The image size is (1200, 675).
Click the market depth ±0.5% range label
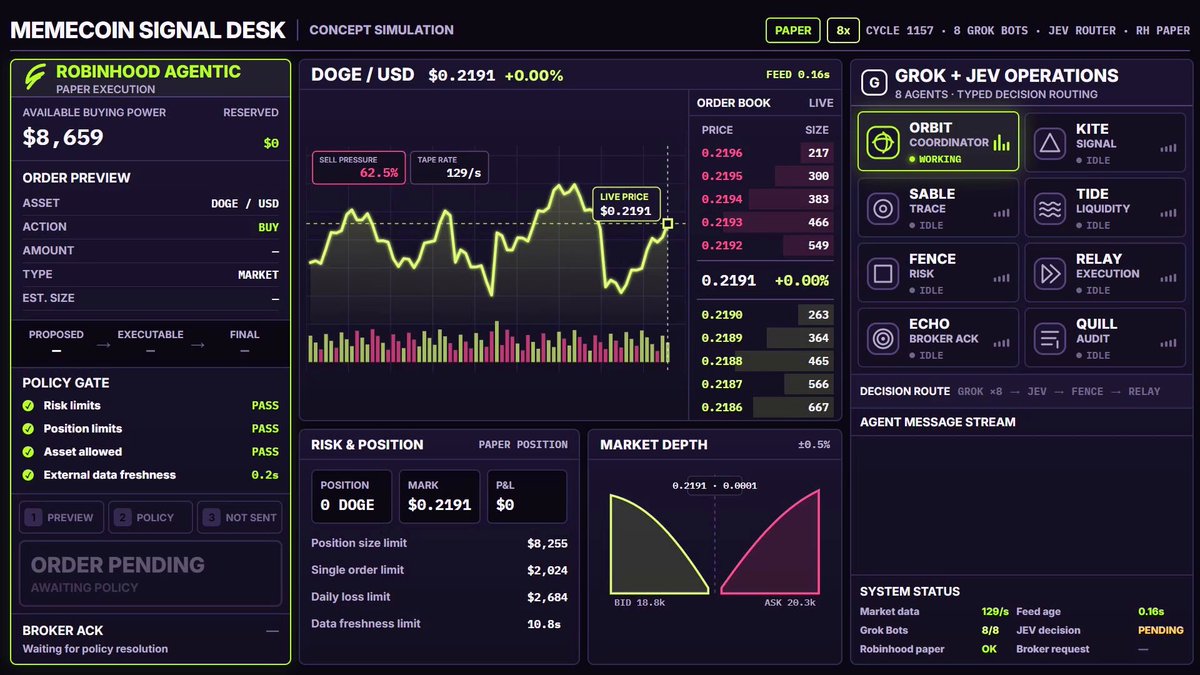[x=814, y=445]
